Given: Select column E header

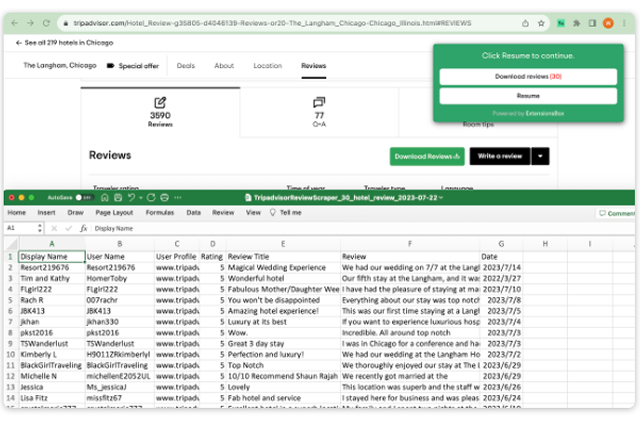Looking at the screenshot, I should point(283,244).
